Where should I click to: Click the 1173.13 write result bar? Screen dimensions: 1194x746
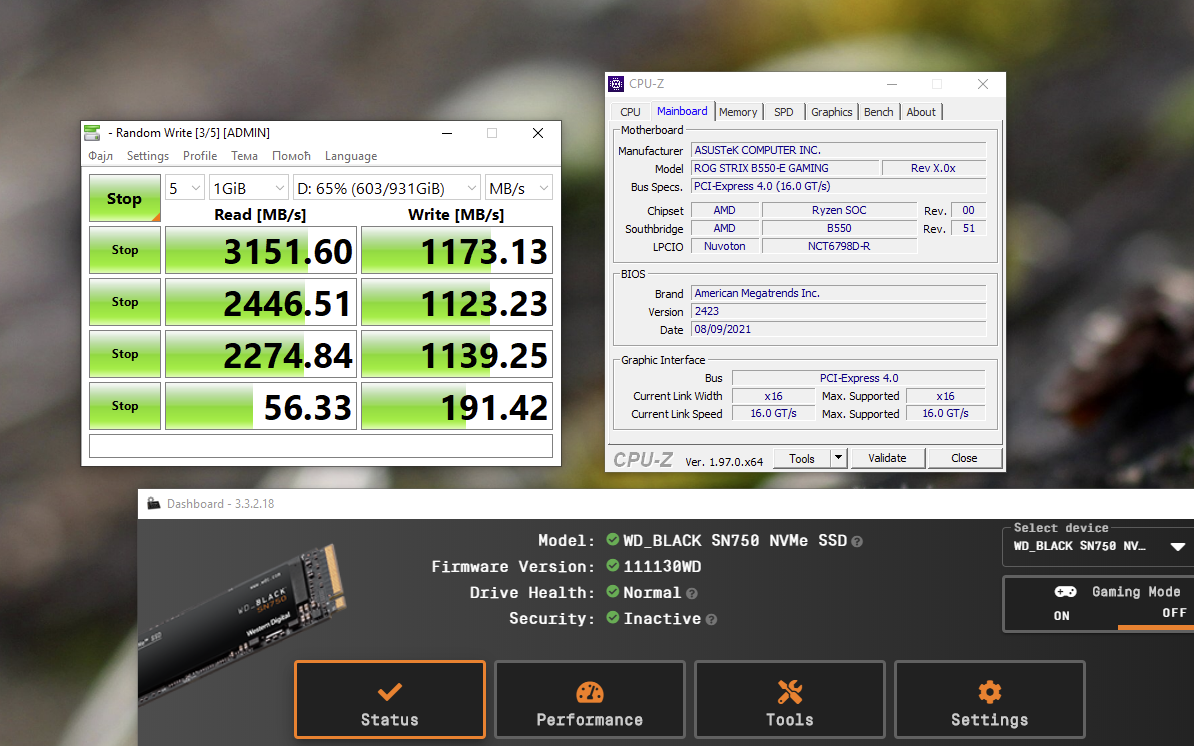tap(457, 250)
